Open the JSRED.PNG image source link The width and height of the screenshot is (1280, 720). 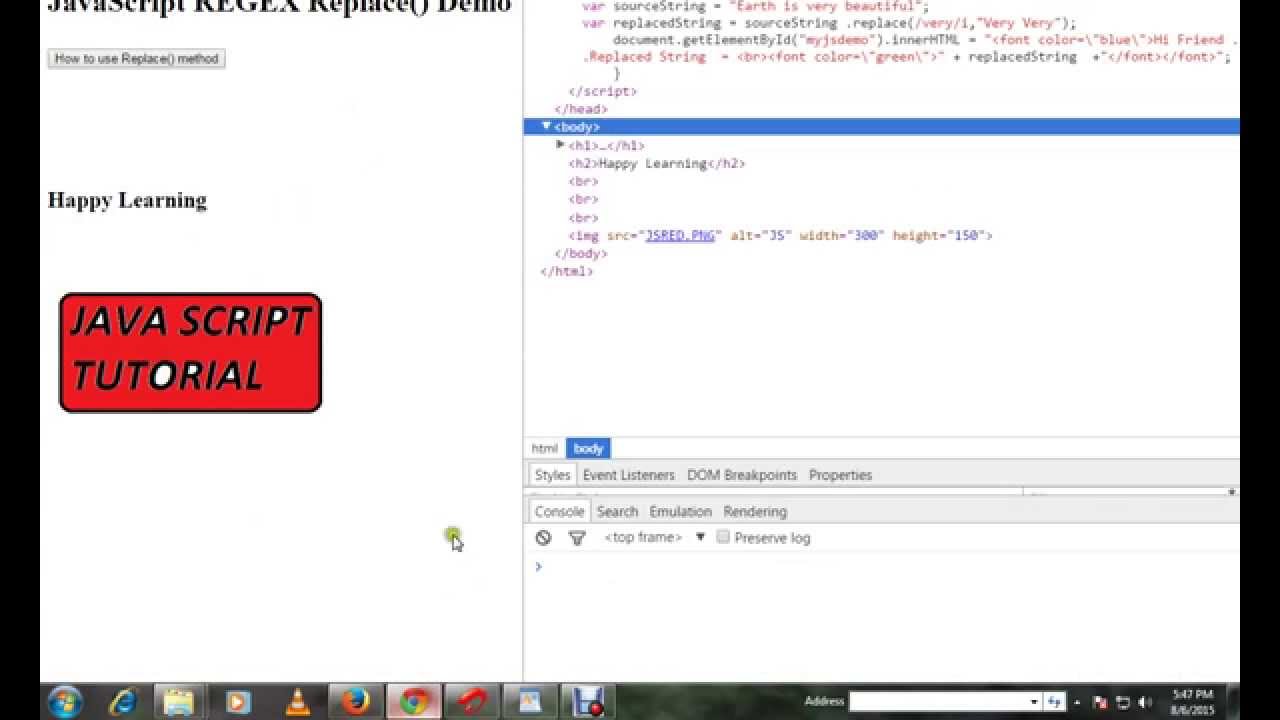tap(680, 236)
